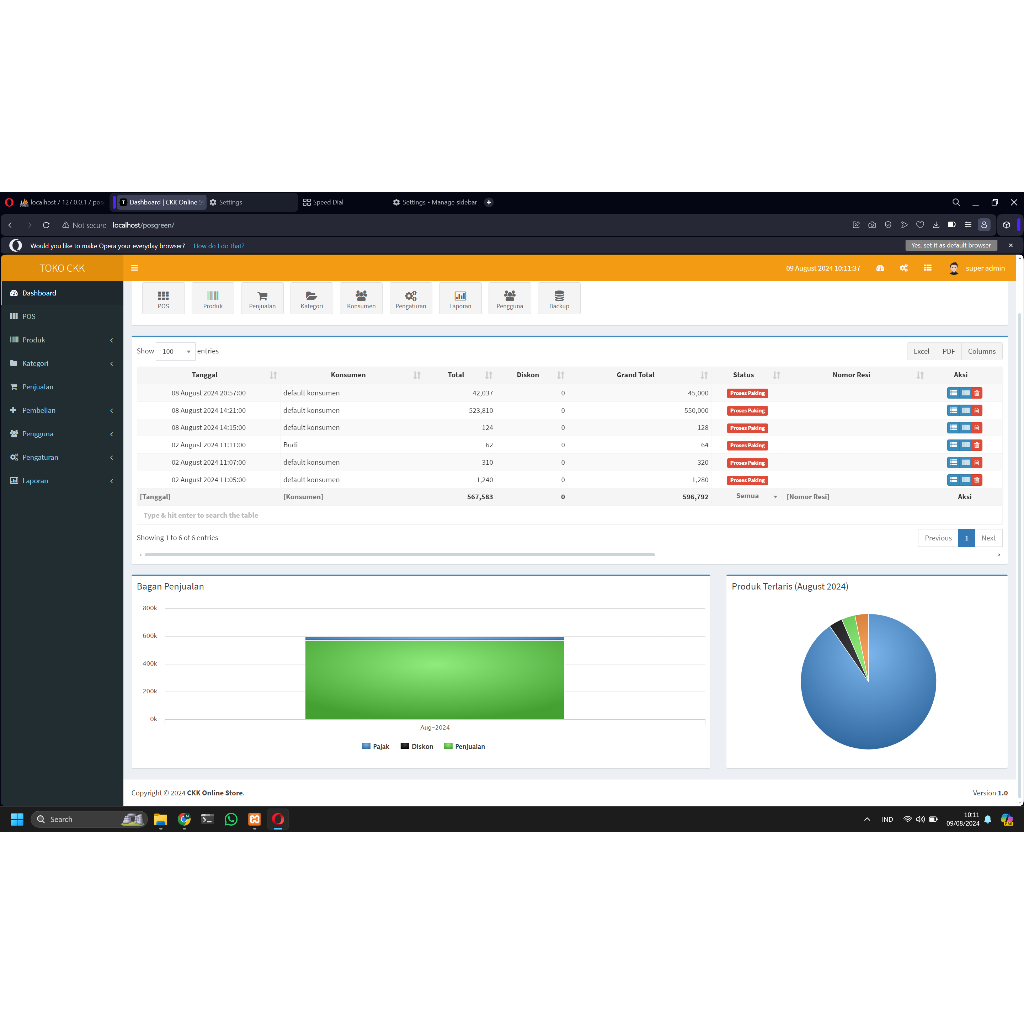The width and height of the screenshot is (1024, 1024).
Task: Open the Show entries dropdown showing 100
Action: (x=174, y=351)
